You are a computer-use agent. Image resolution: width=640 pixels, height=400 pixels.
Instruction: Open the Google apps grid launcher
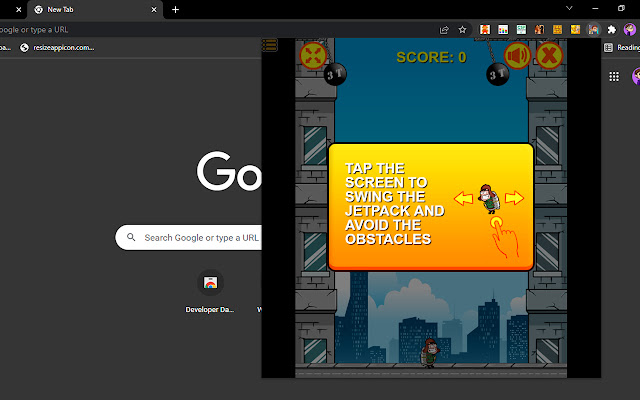click(x=612, y=77)
